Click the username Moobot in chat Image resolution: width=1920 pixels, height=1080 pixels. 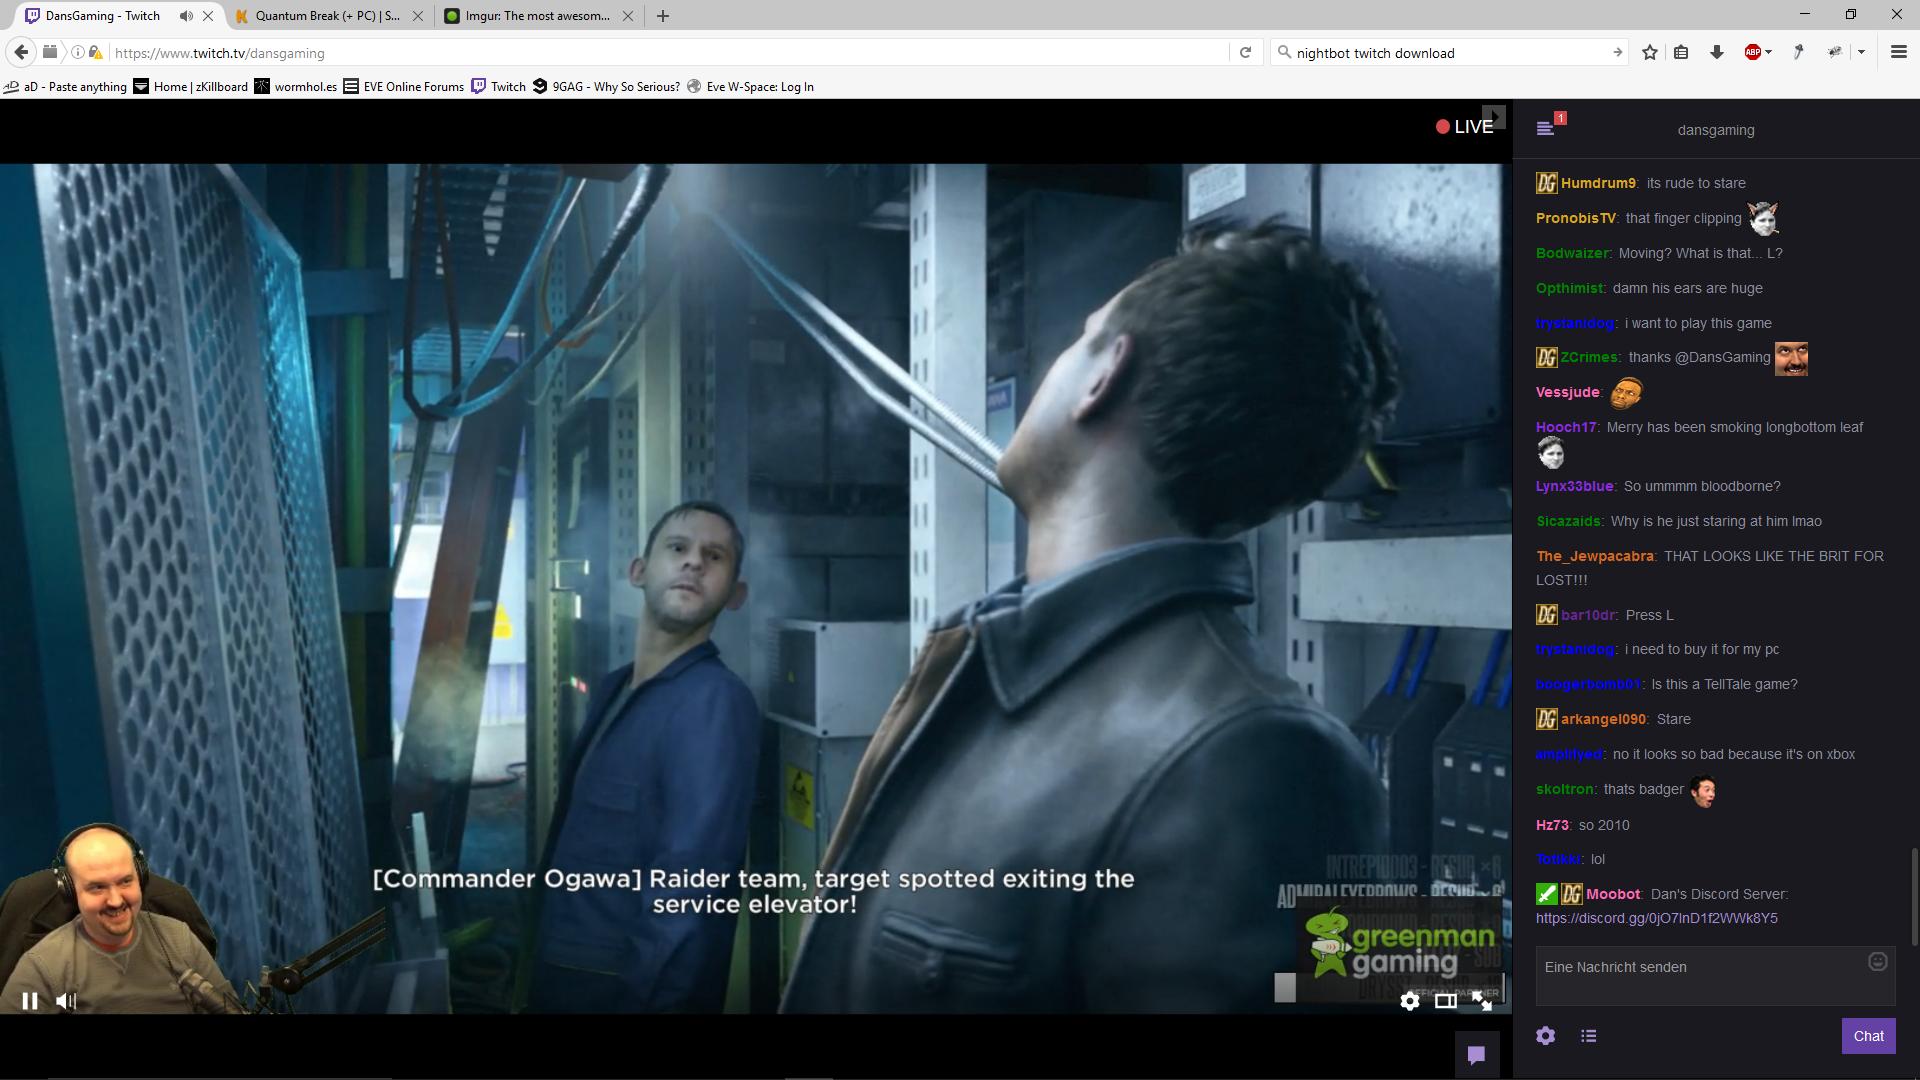1613,894
